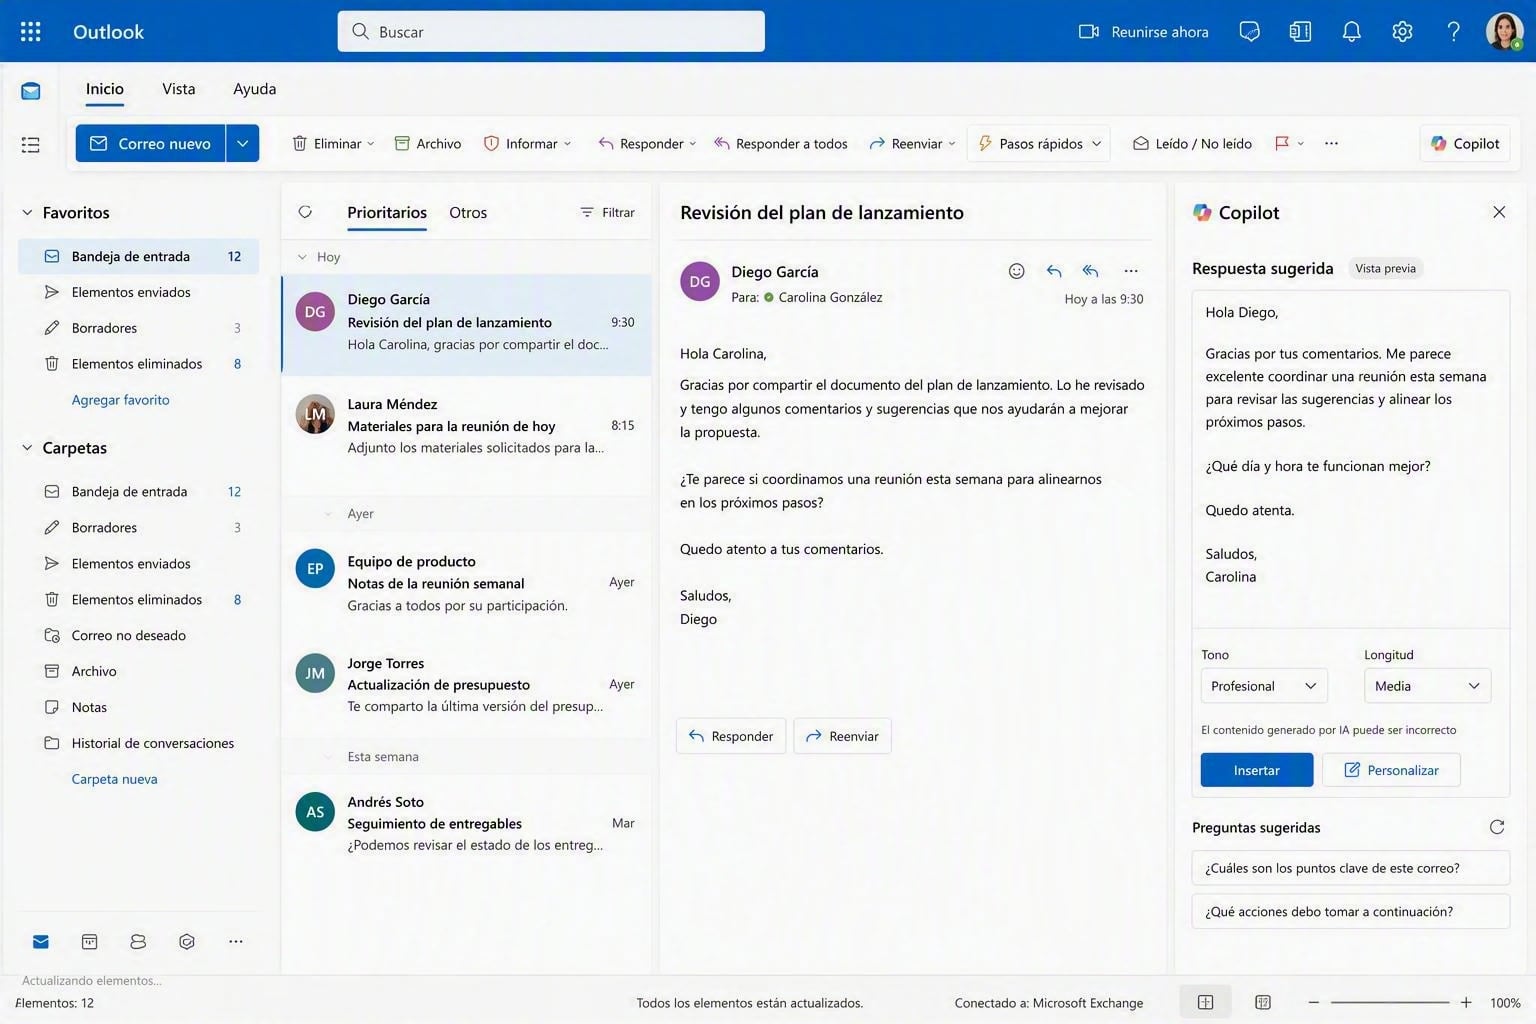The image size is (1536, 1024).
Task: Toggle the navigation pane hamburger icon
Action: coord(31,145)
